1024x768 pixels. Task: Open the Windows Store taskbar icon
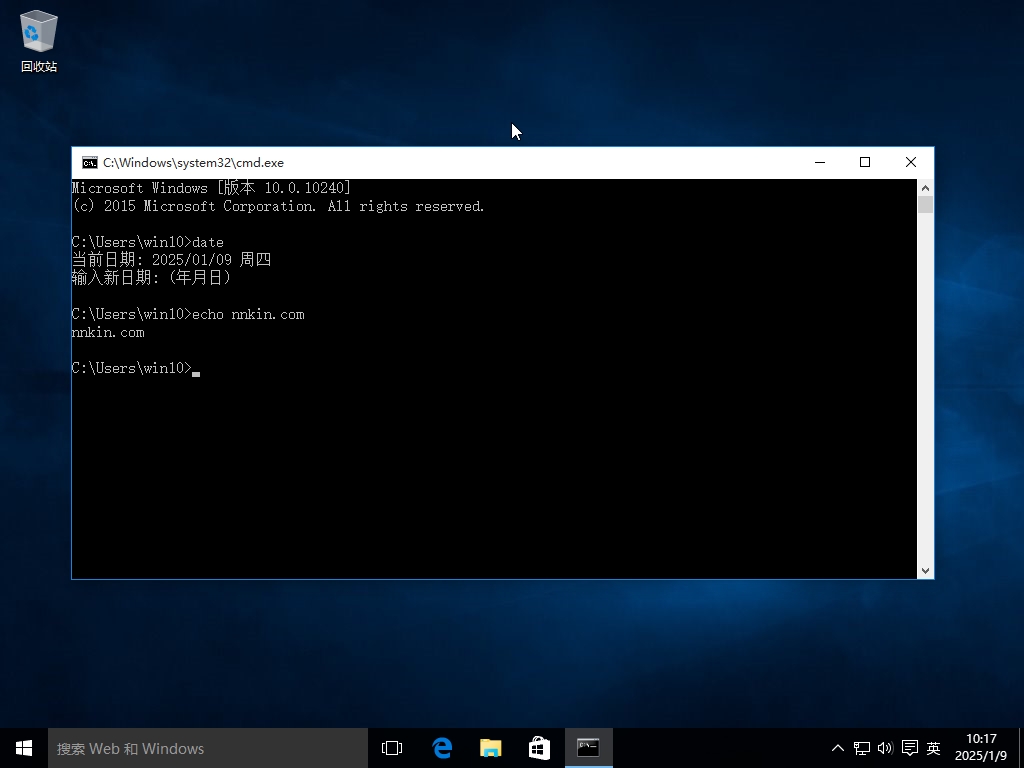[539, 748]
